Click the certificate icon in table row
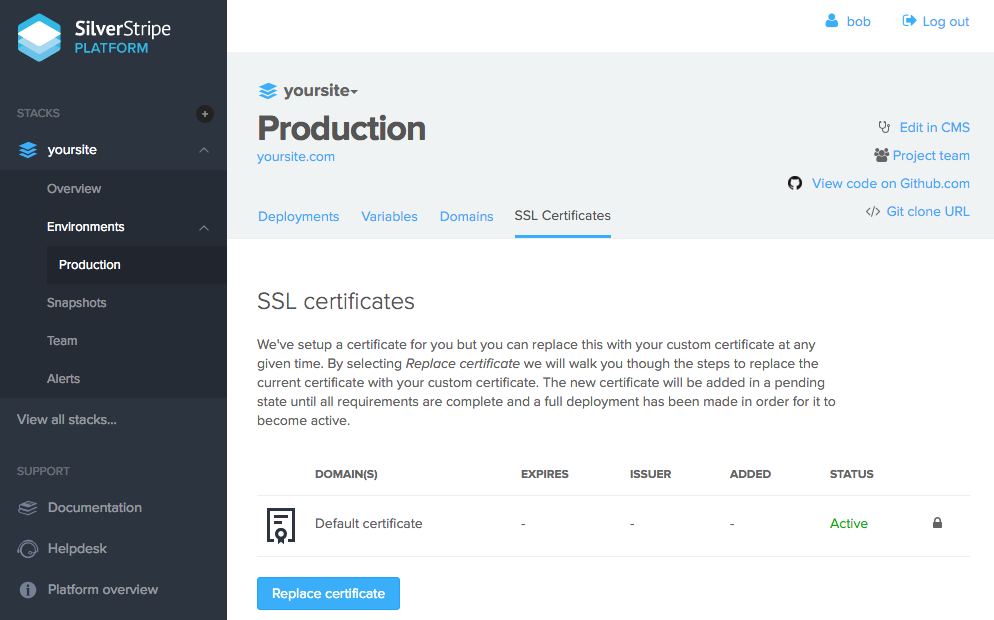The height and width of the screenshot is (620, 994). point(281,524)
